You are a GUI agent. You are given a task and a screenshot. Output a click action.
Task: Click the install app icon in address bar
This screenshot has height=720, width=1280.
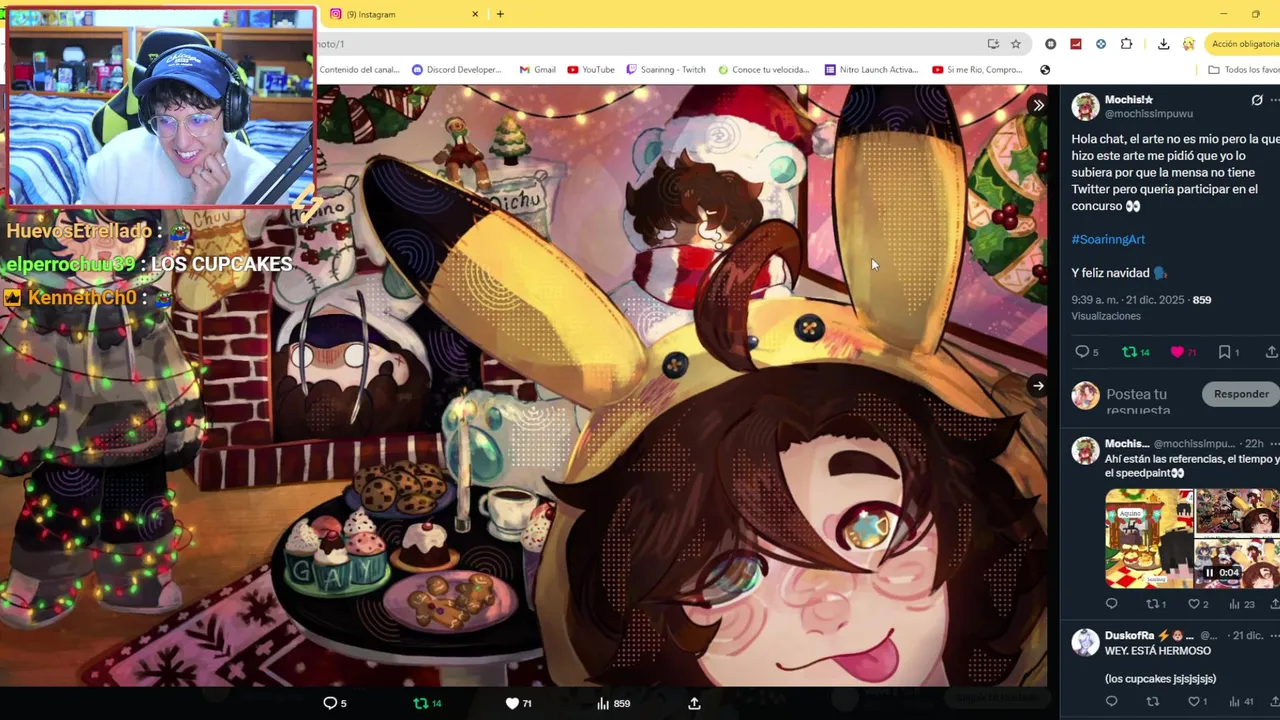click(993, 44)
